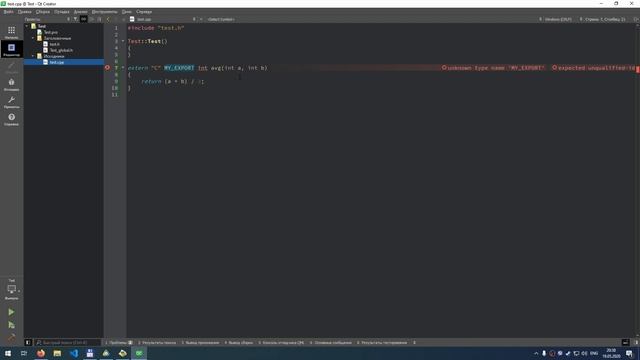Open the Select Symbol dropdown

(221, 19)
